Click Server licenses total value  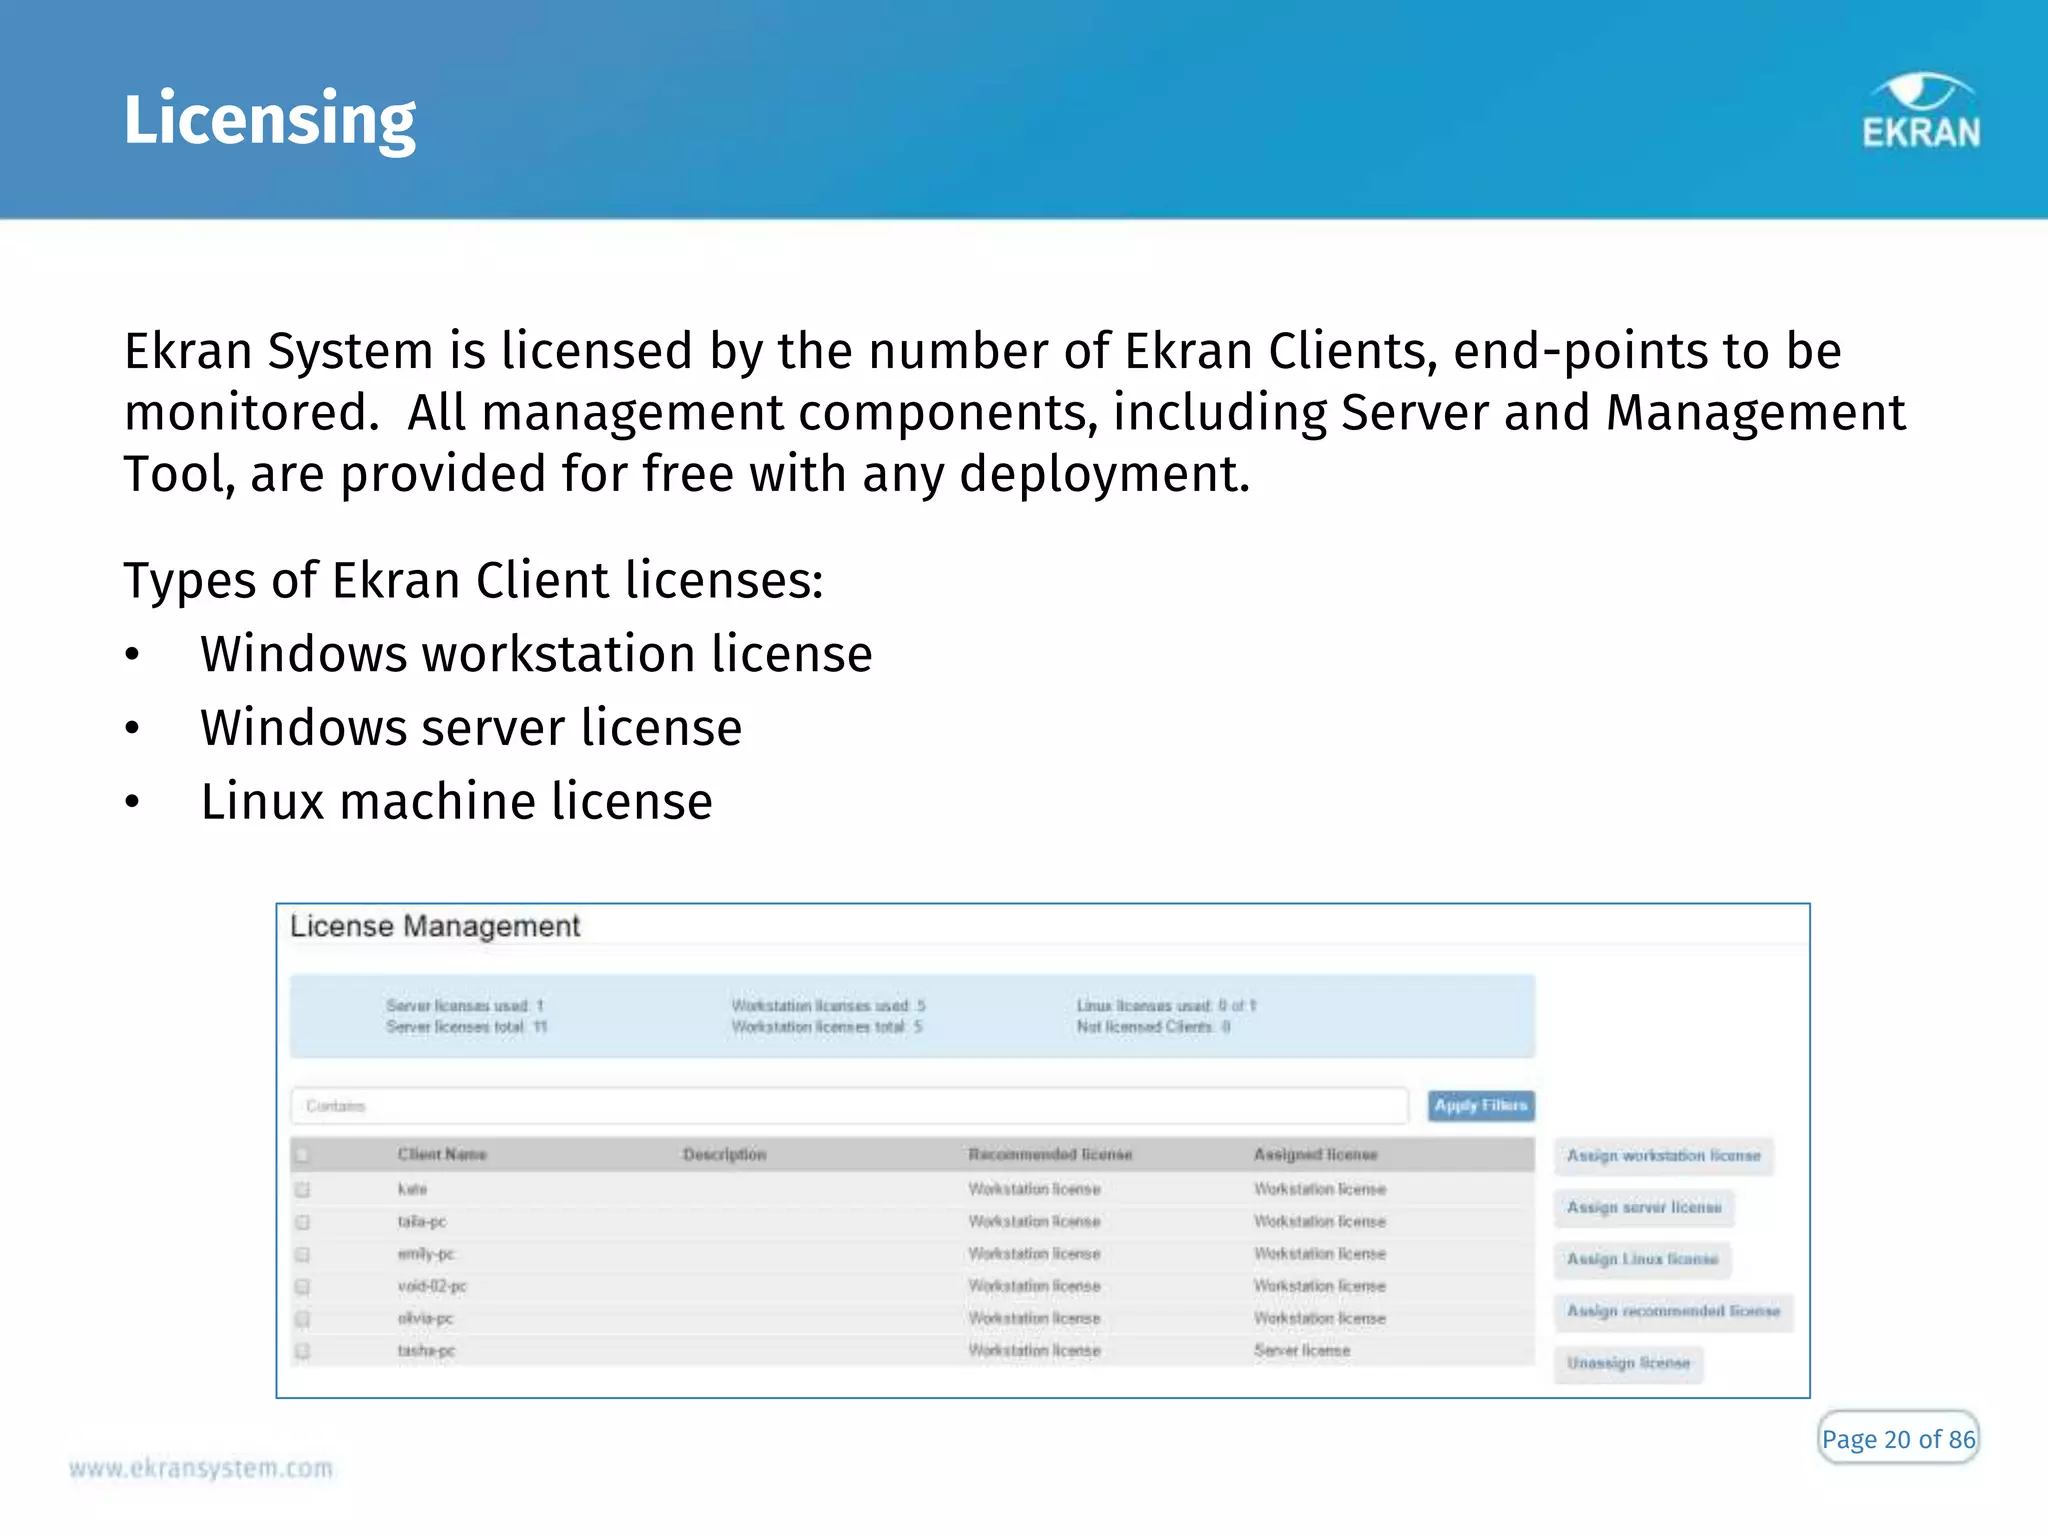[x=540, y=1027]
